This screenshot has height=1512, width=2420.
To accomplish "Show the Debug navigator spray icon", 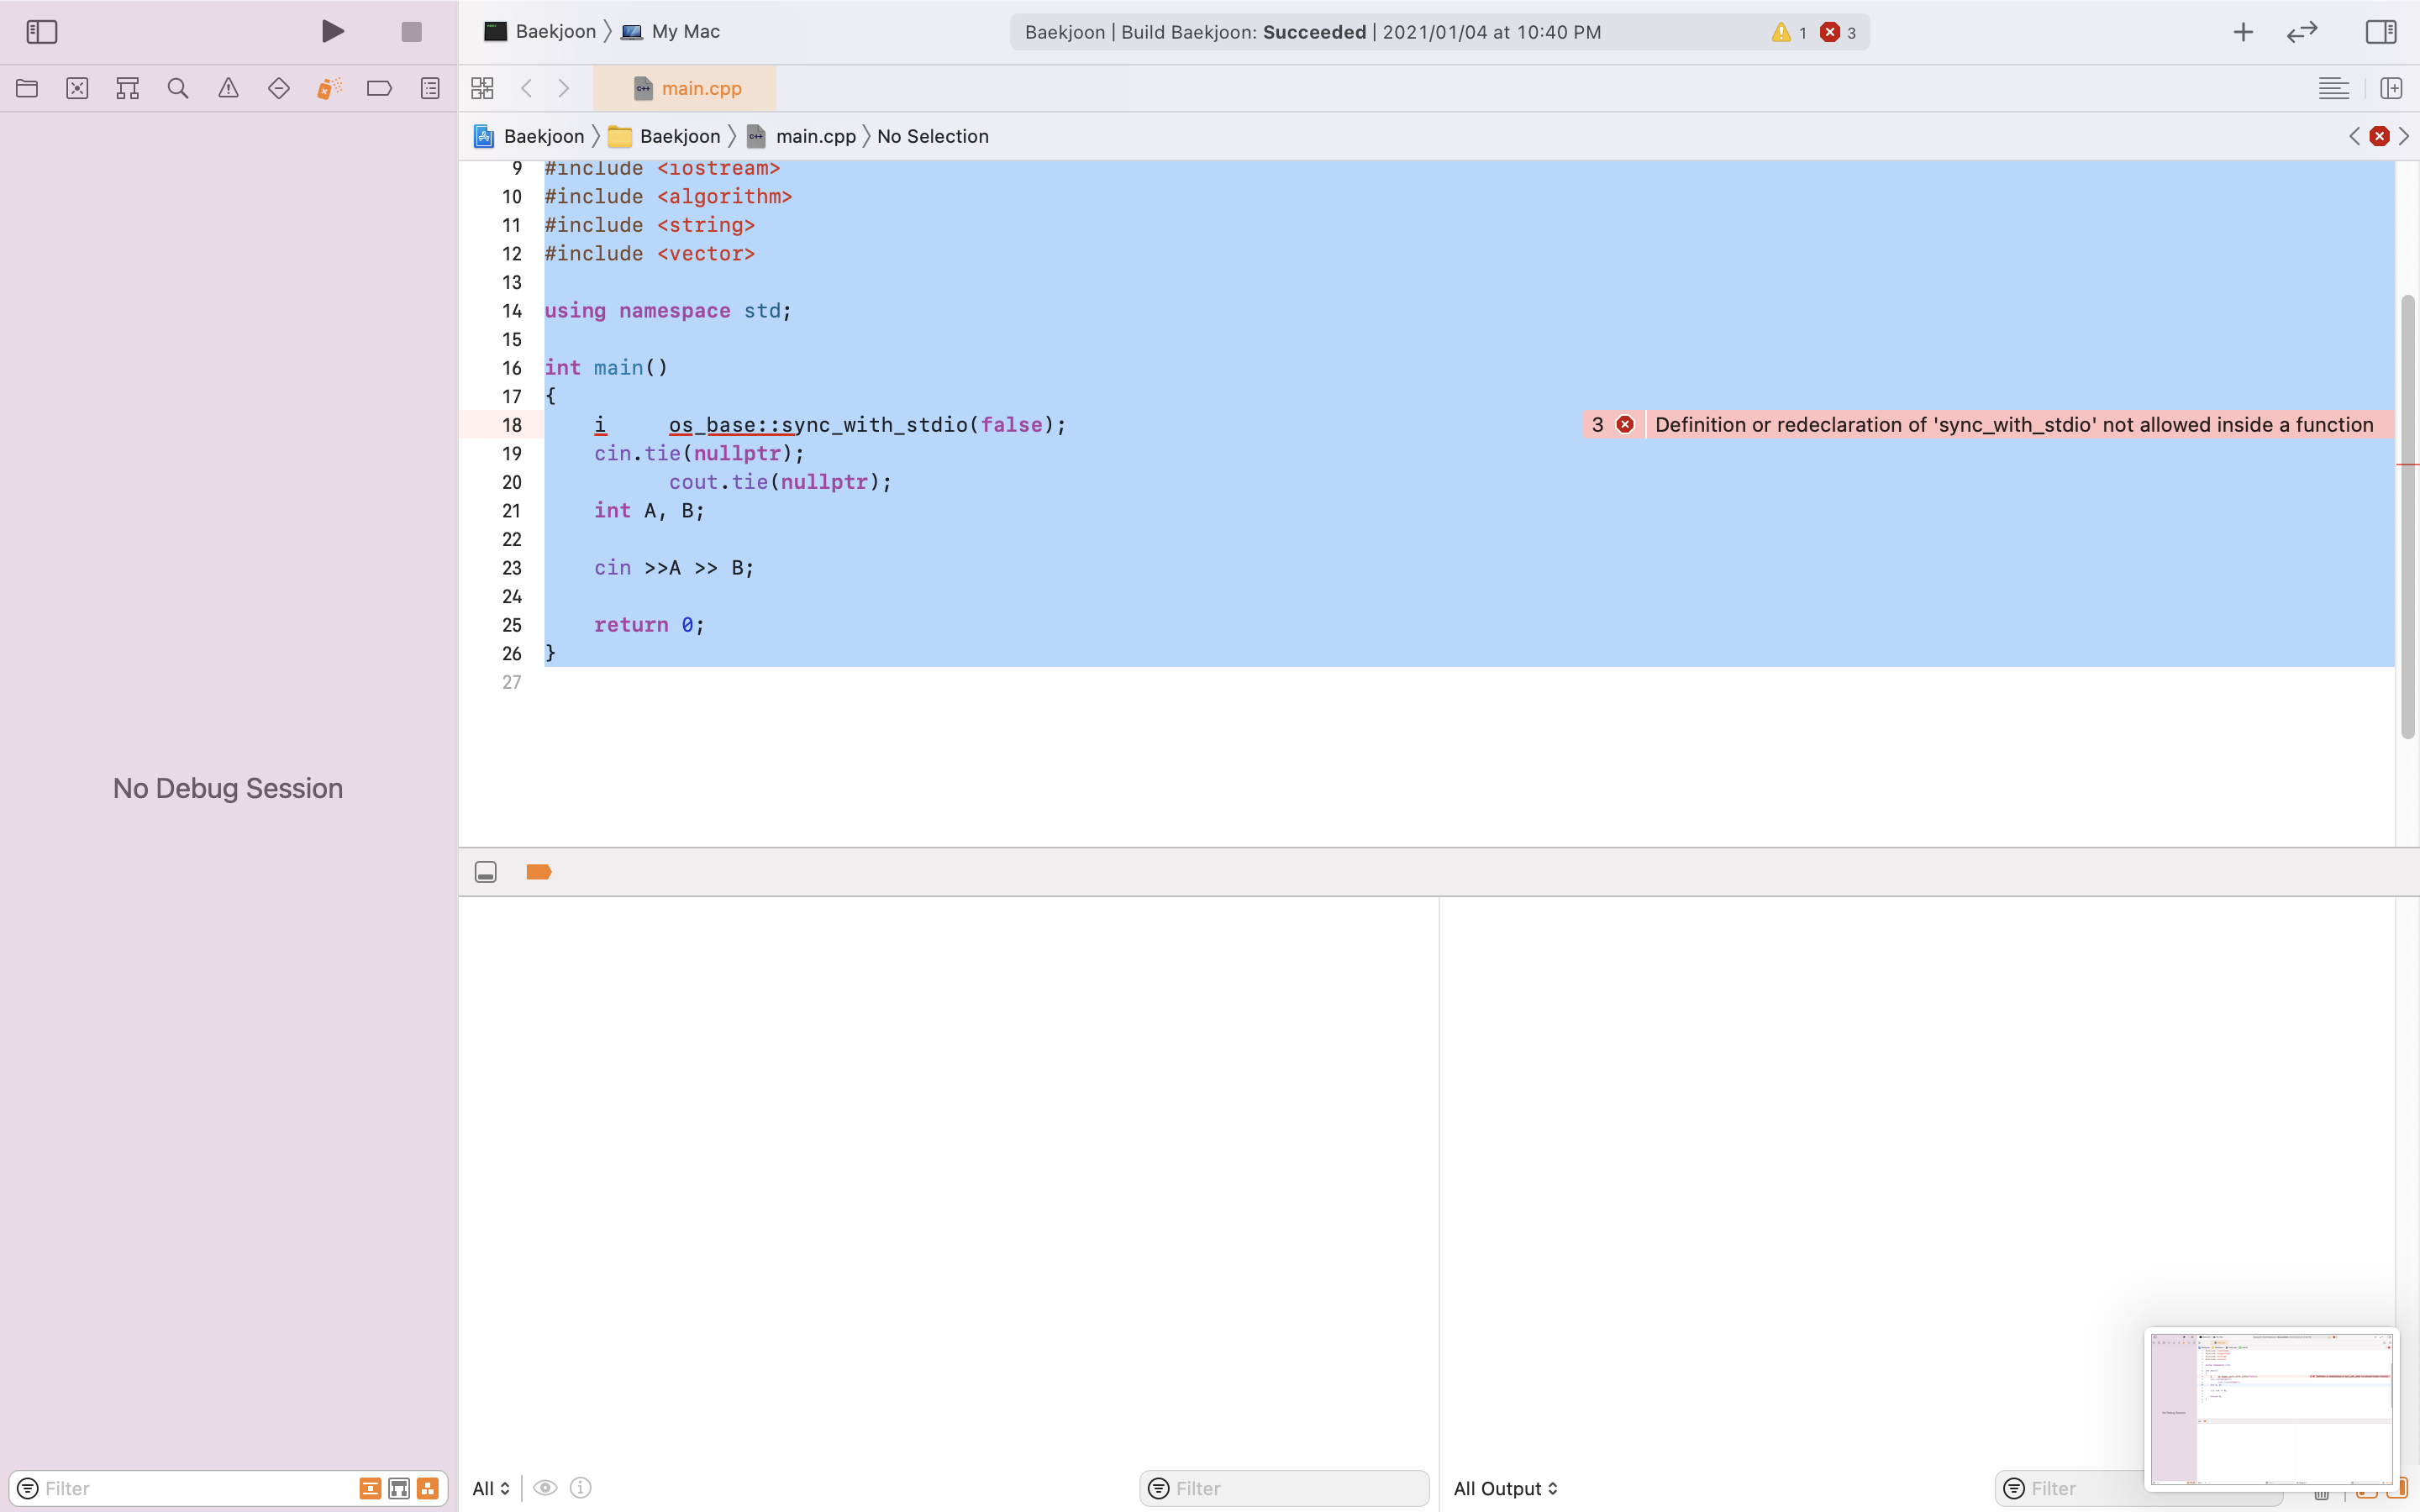I will tap(329, 89).
